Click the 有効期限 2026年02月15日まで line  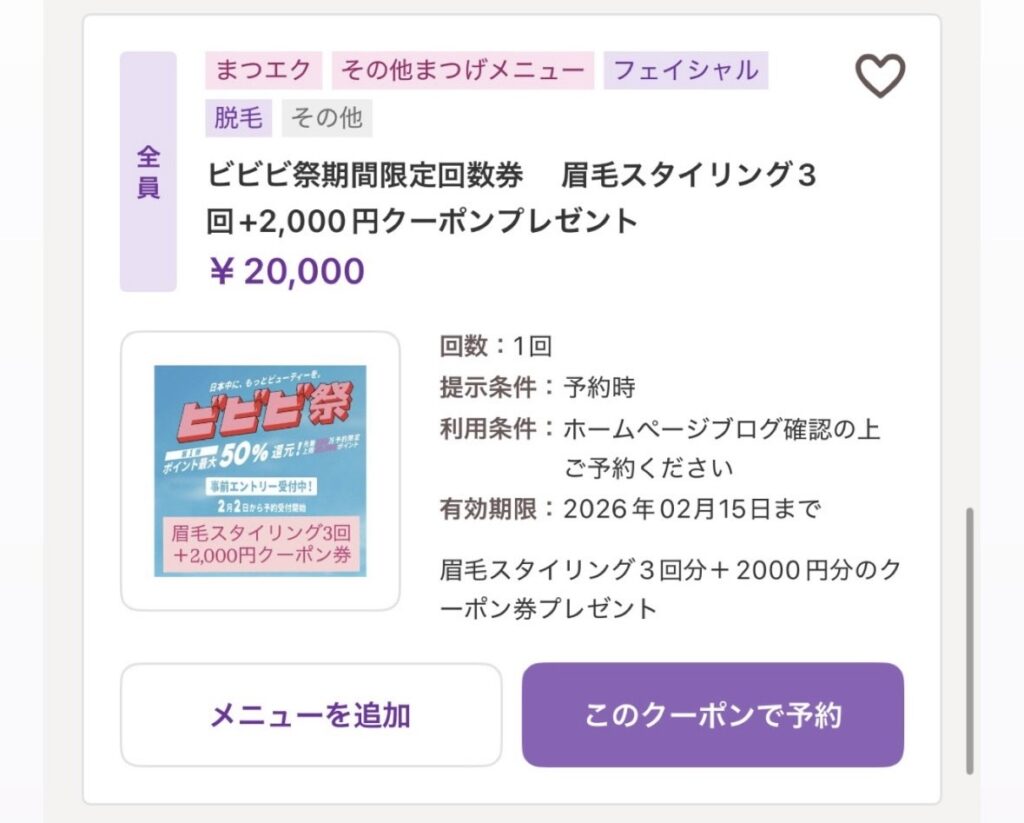(630, 509)
